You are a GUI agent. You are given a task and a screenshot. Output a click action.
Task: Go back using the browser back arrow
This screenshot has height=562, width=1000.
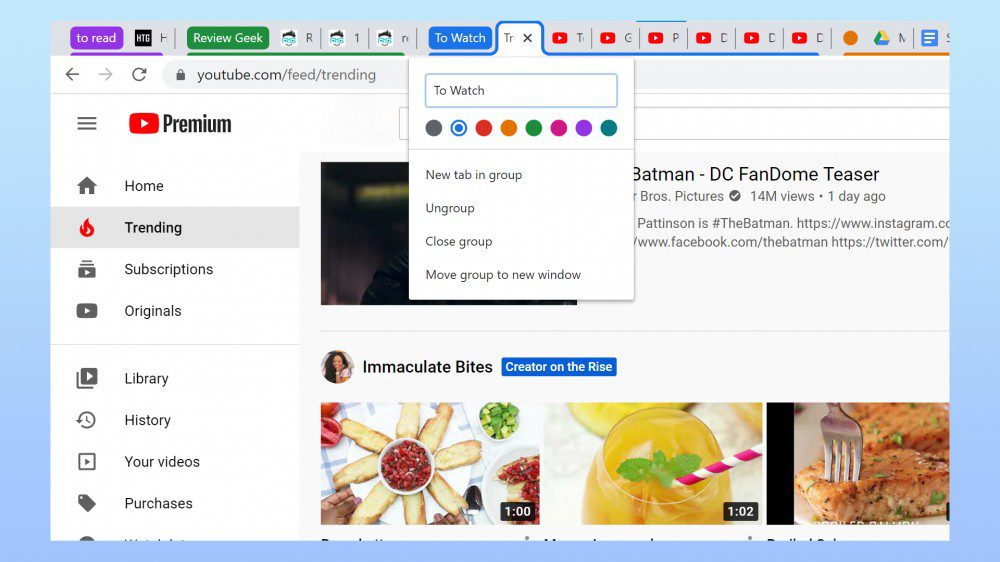pyautogui.click(x=72, y=75)
